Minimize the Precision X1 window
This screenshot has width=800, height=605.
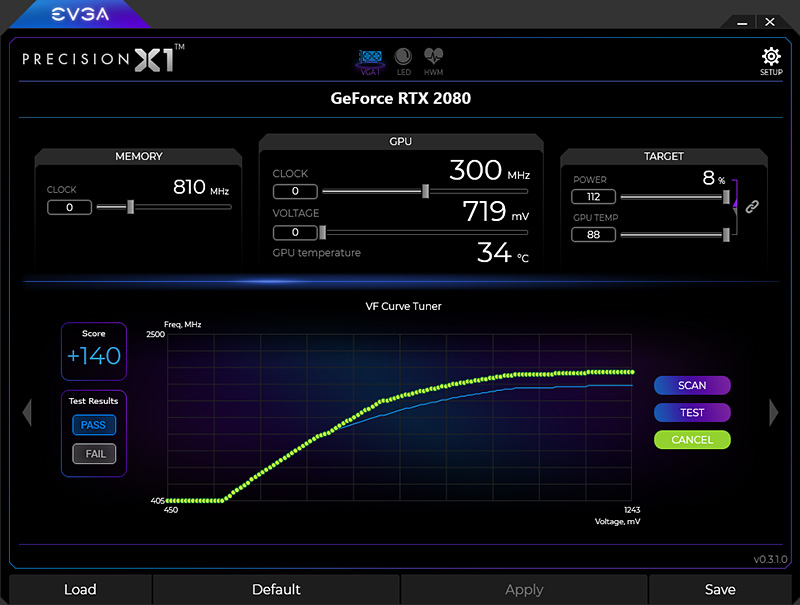pyautogui.click(x=742, y=22)
